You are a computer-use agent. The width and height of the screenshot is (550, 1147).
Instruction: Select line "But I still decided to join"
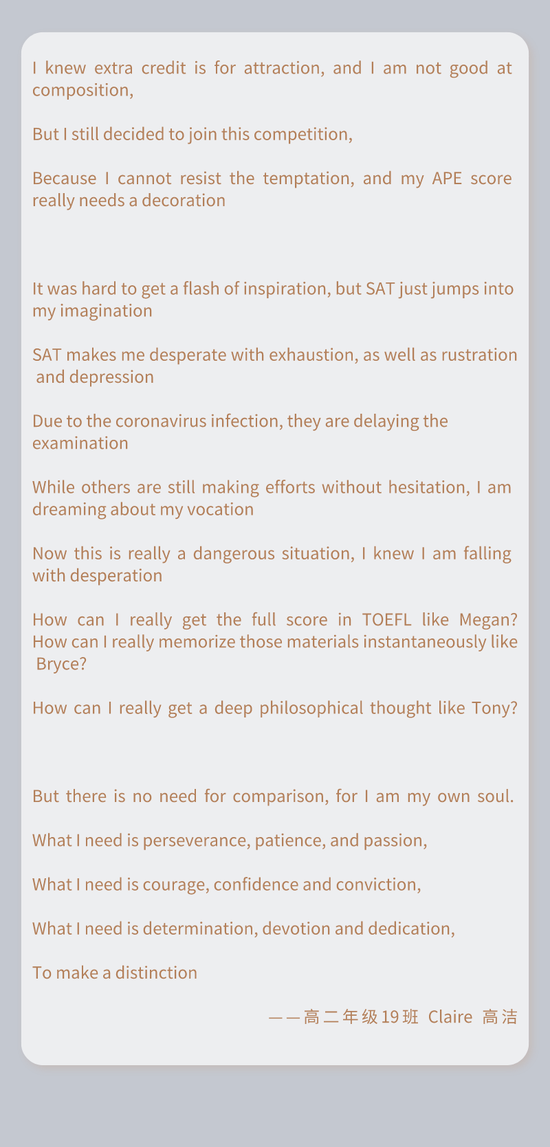coord(192,135)
